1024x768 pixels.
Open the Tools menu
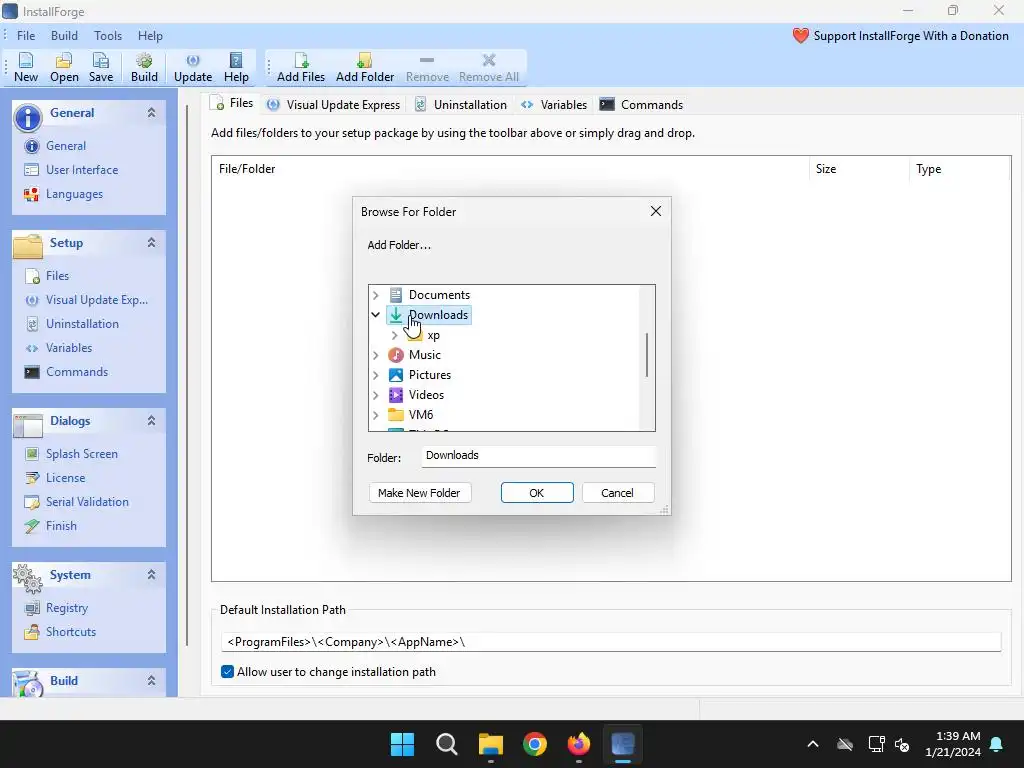[108, 36]
